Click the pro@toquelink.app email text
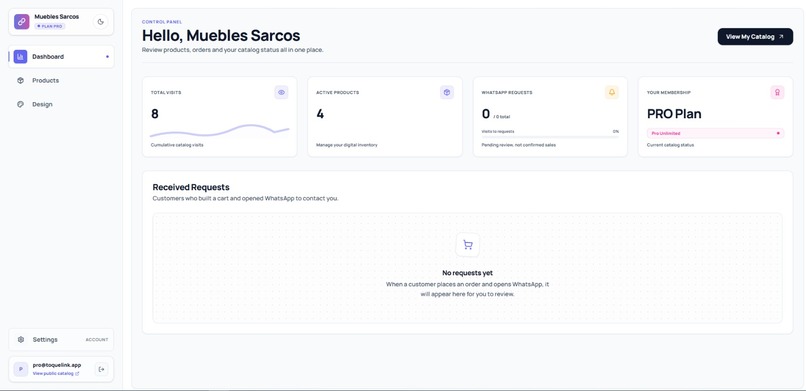This screenshot has width=806, height=391. pyautogui.click(x=57, y=365)
